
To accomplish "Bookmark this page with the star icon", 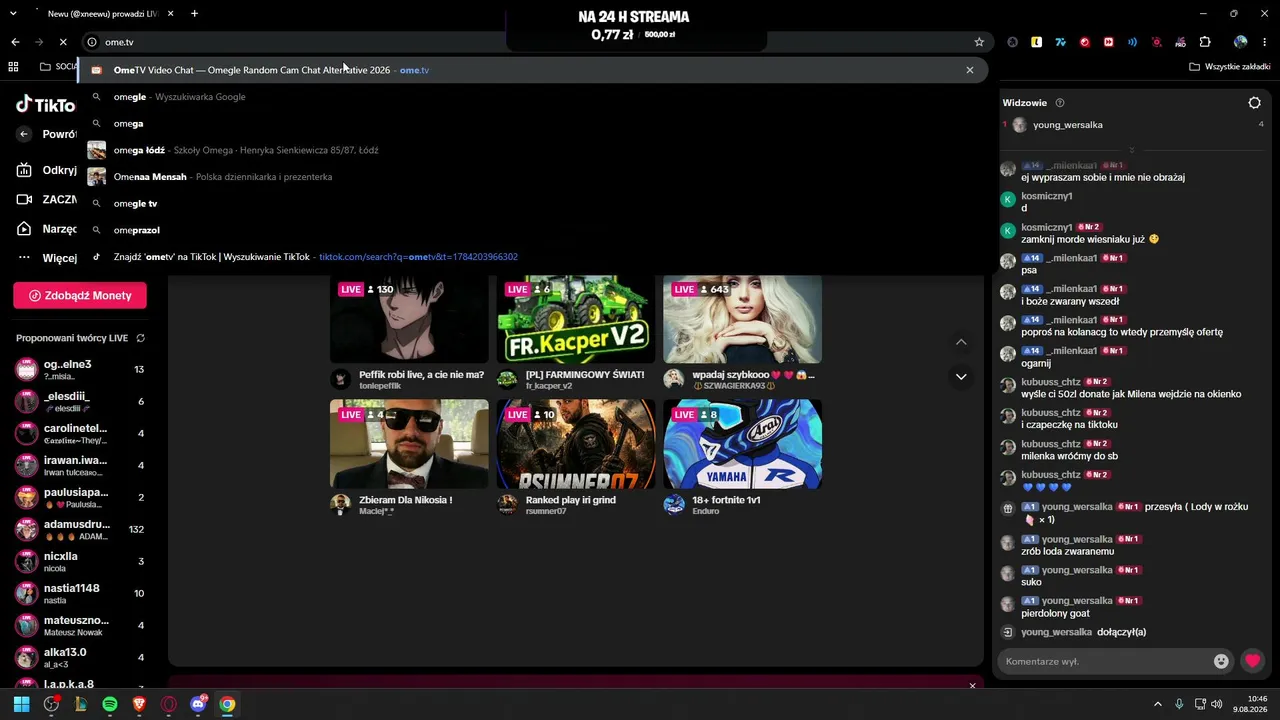I will click(x=979, y=42).
